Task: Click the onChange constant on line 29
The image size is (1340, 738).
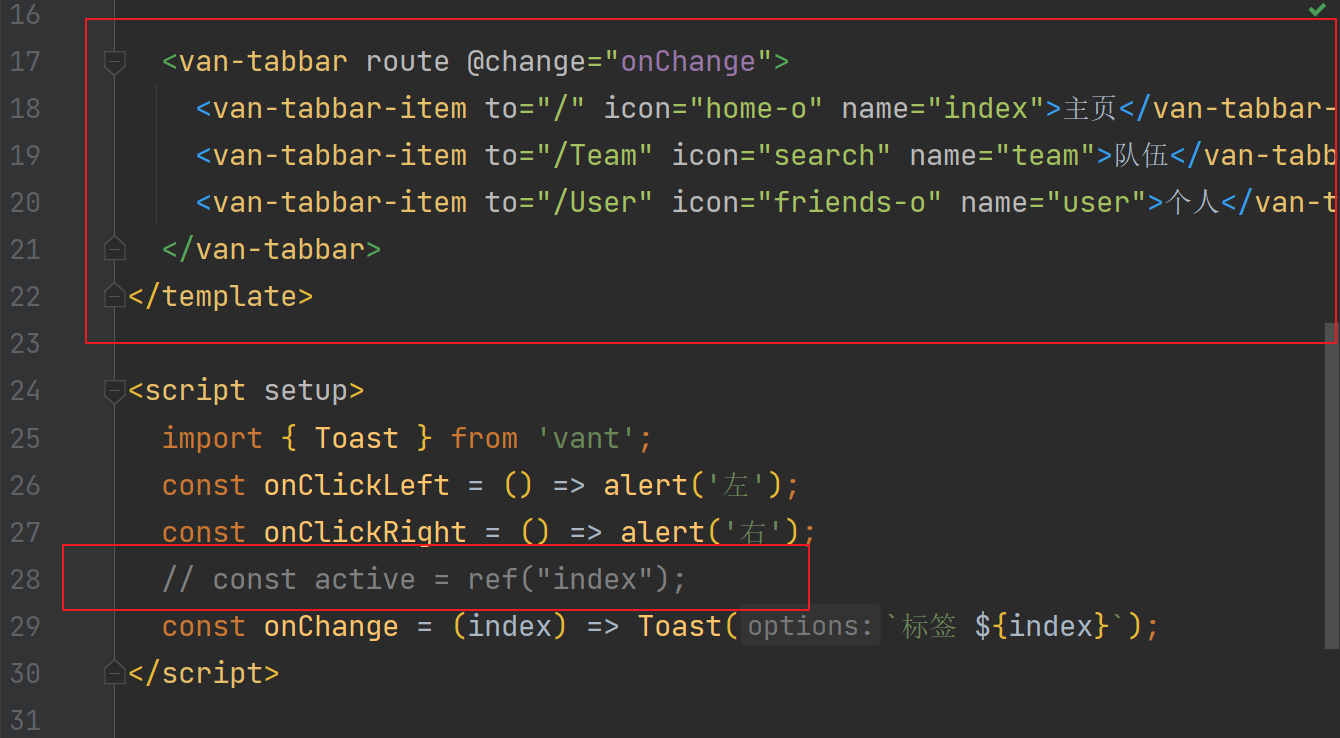Action: (330, 627)
